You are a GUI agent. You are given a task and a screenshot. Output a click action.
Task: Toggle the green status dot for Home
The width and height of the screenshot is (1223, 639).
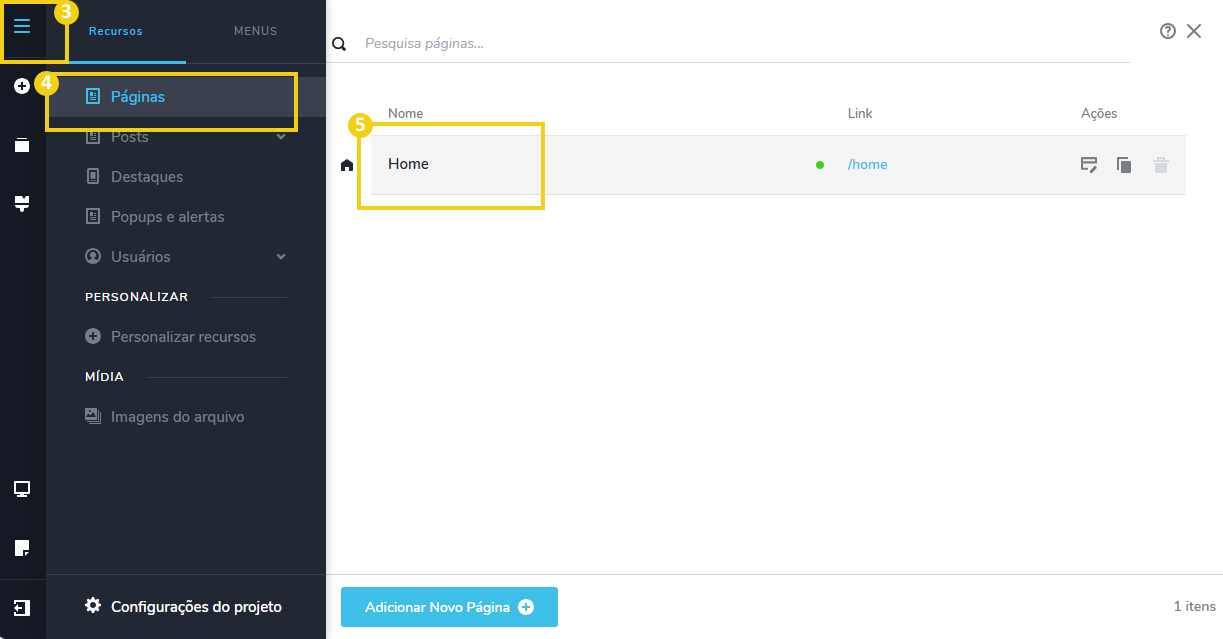[820, 165]
